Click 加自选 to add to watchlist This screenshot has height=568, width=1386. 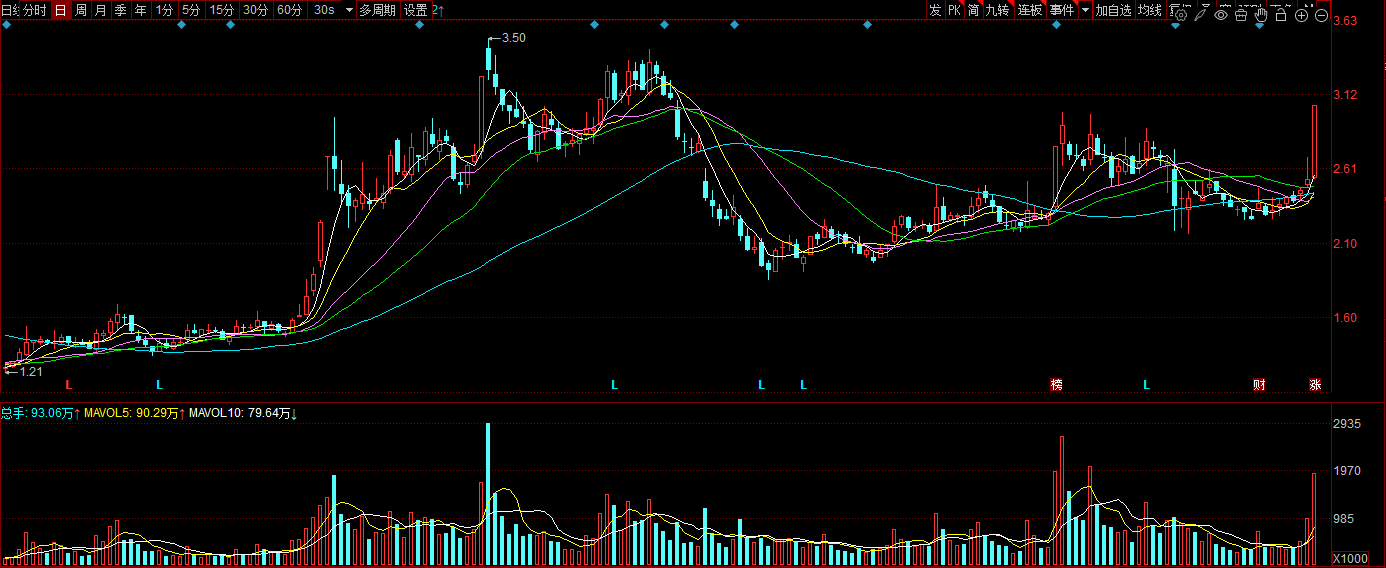1113,10
